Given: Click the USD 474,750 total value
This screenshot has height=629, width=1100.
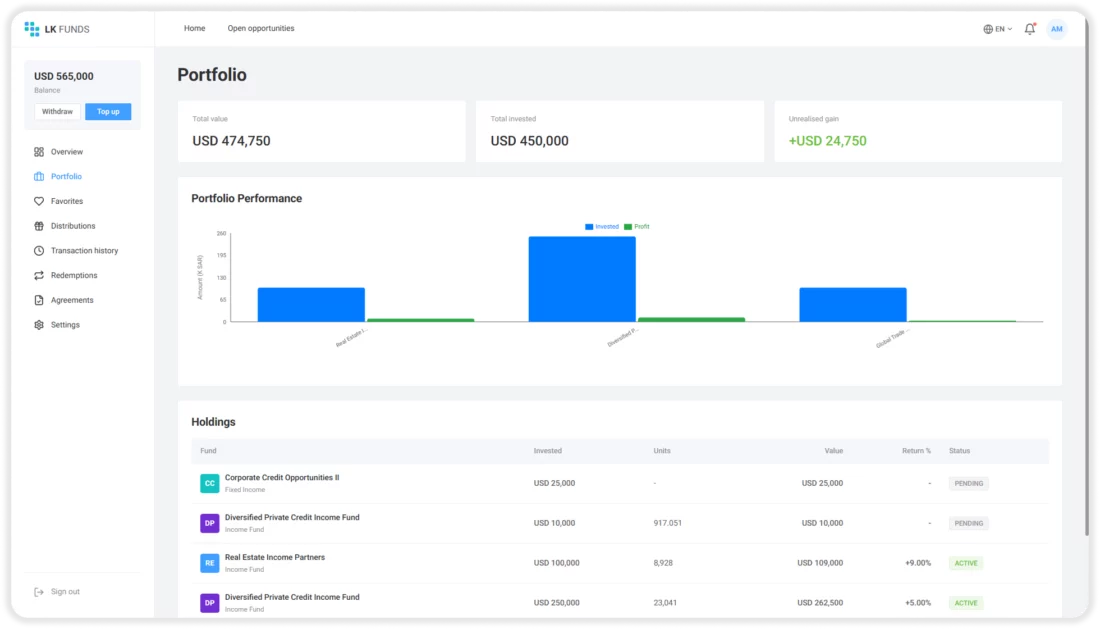Looking at the screenshot, I should [232, 141].
